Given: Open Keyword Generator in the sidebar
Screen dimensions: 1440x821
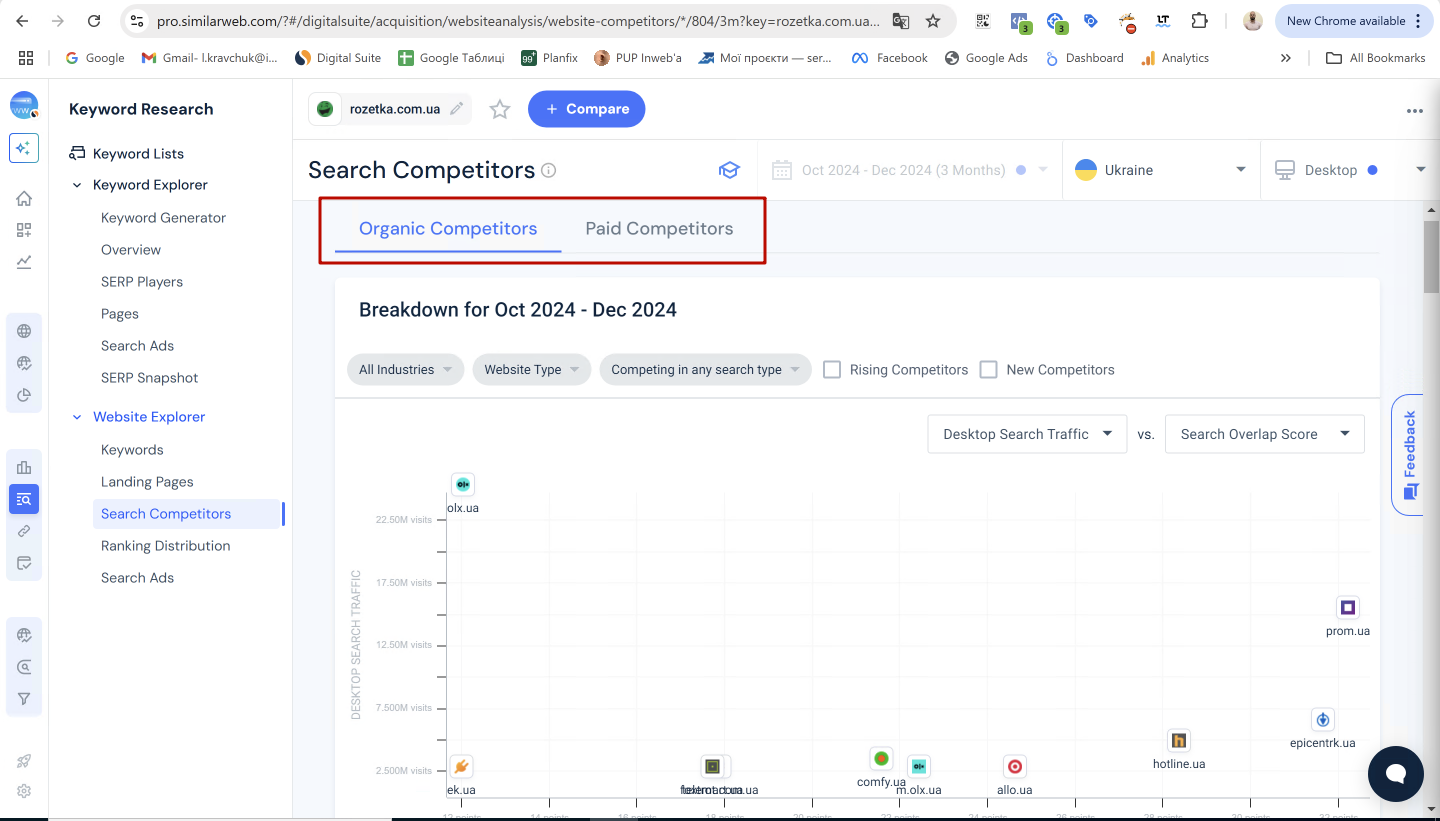Looking at the screenshot, I should pos(163,217).
